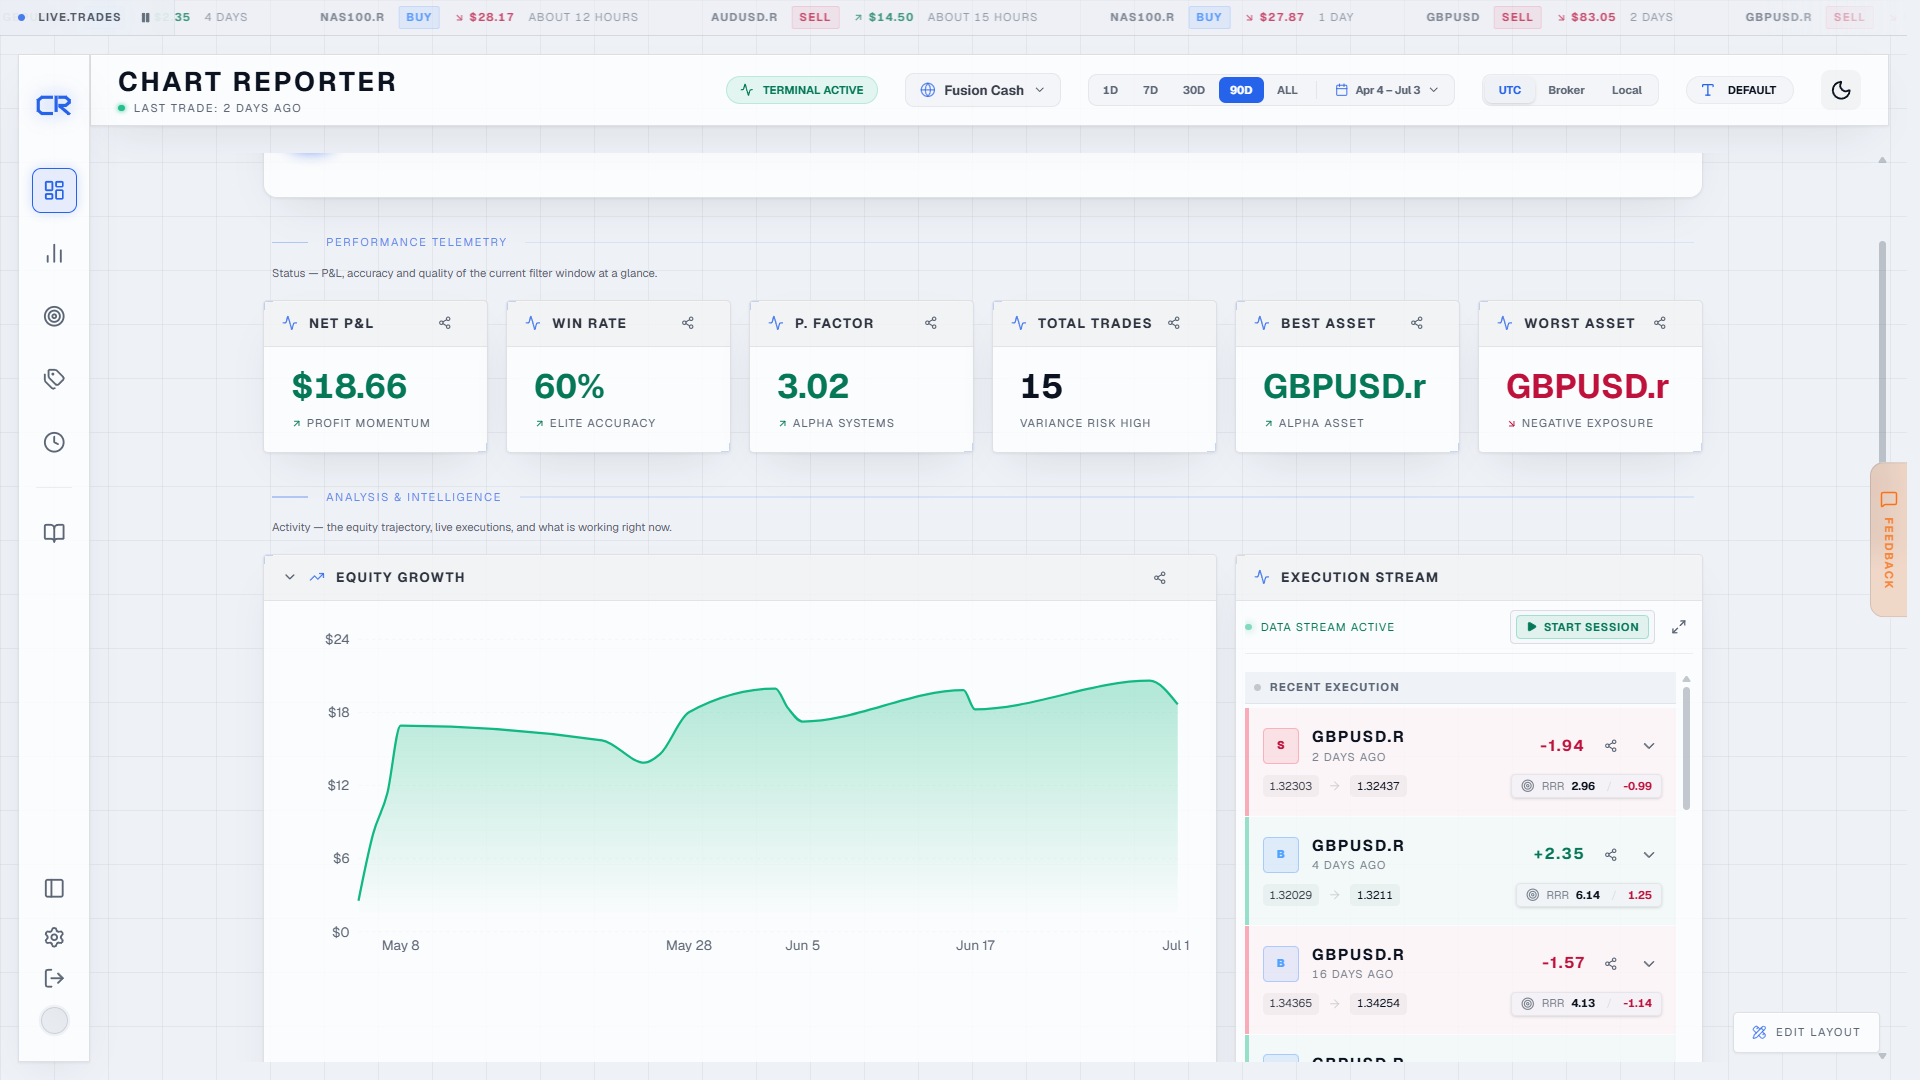Screen dimensions: 1920x1080
Task: Open the book journal sidebar icon
Action: pyautogui.click(x=54, y=533)
